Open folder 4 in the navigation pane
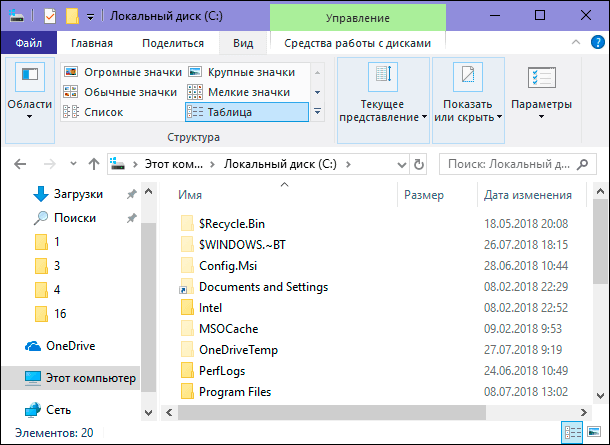 (47, 290)
